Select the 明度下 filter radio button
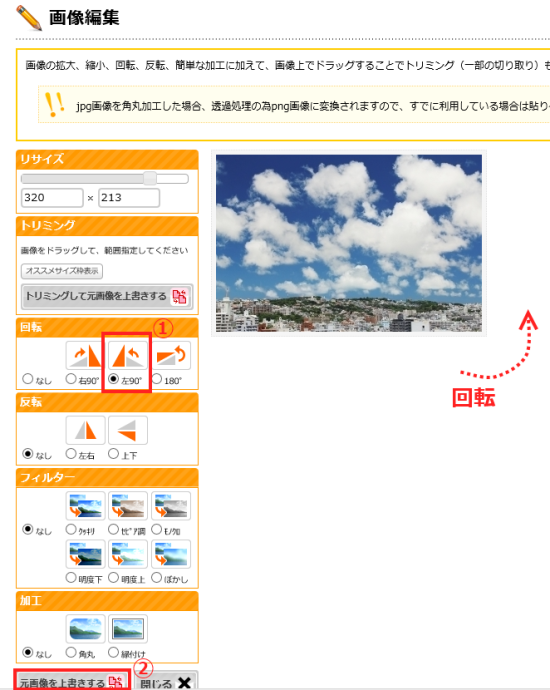Viewport: 550px width, 690px height. (71, 578)
